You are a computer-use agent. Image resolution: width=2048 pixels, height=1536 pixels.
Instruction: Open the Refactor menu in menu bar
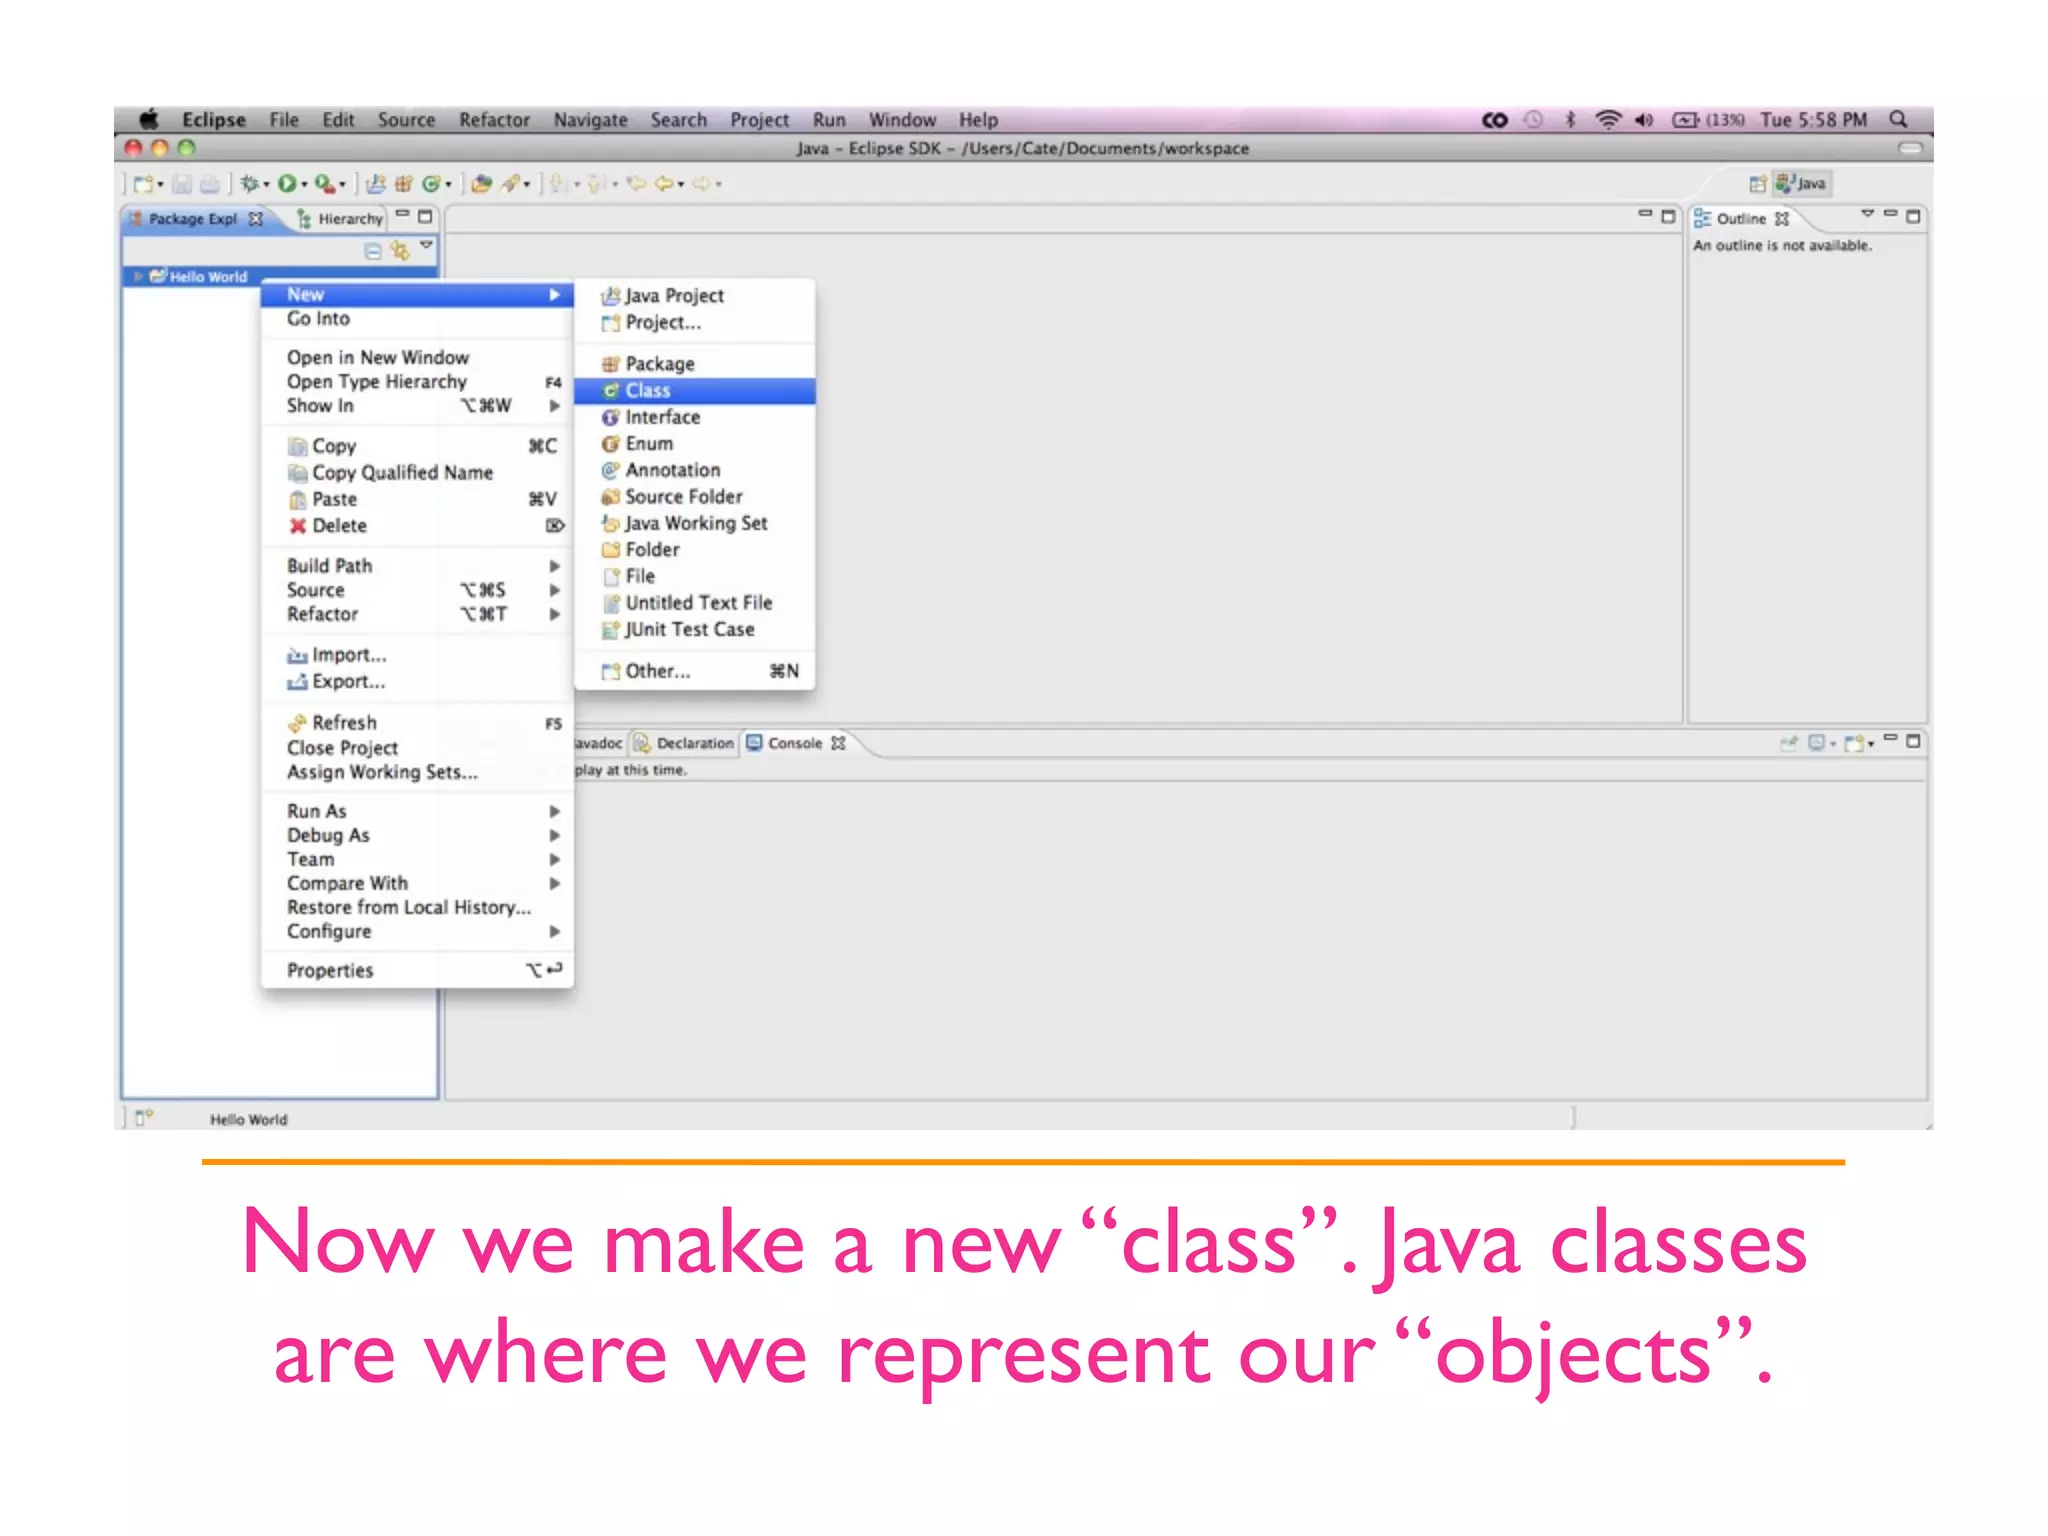(494, 120)
